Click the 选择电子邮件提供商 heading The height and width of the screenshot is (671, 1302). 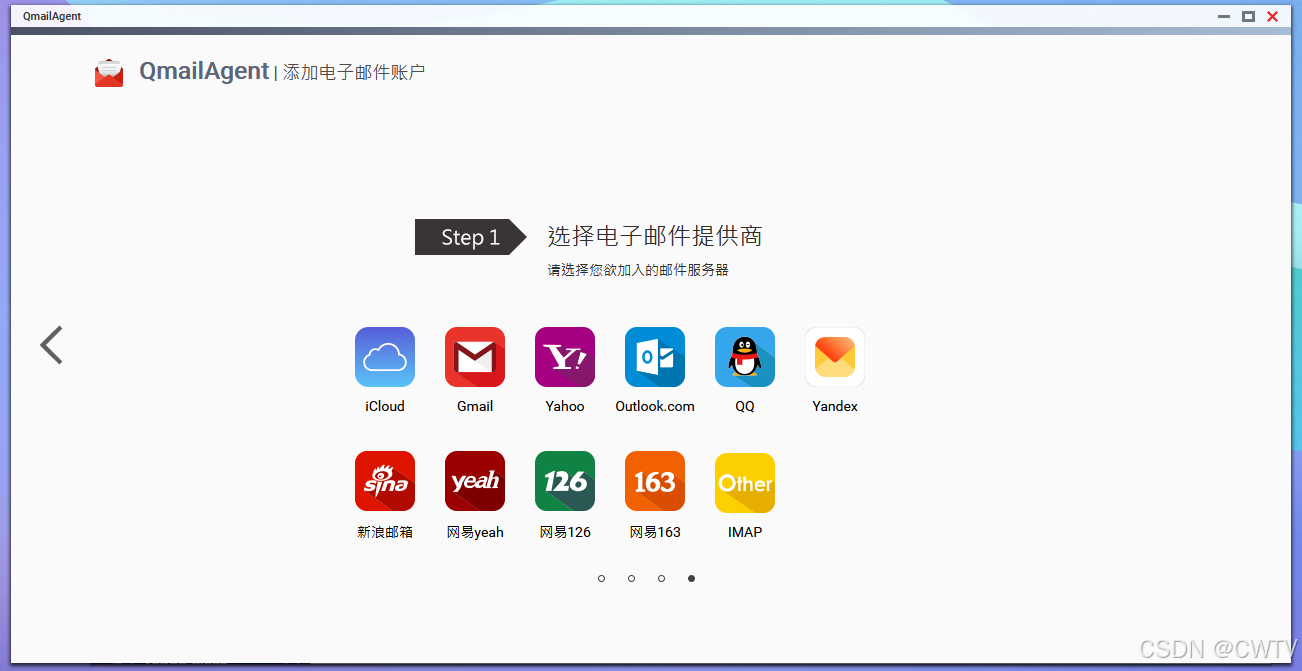click(655, 236)
